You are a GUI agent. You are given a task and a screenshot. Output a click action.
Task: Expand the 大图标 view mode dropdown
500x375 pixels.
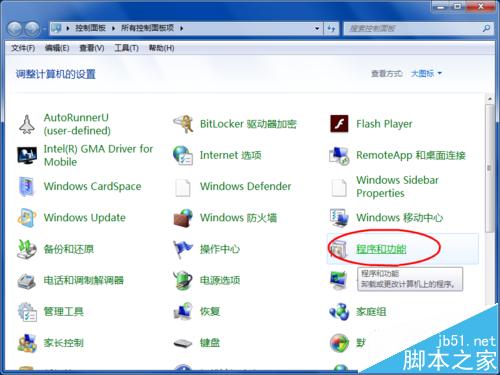tap(426, 73)
